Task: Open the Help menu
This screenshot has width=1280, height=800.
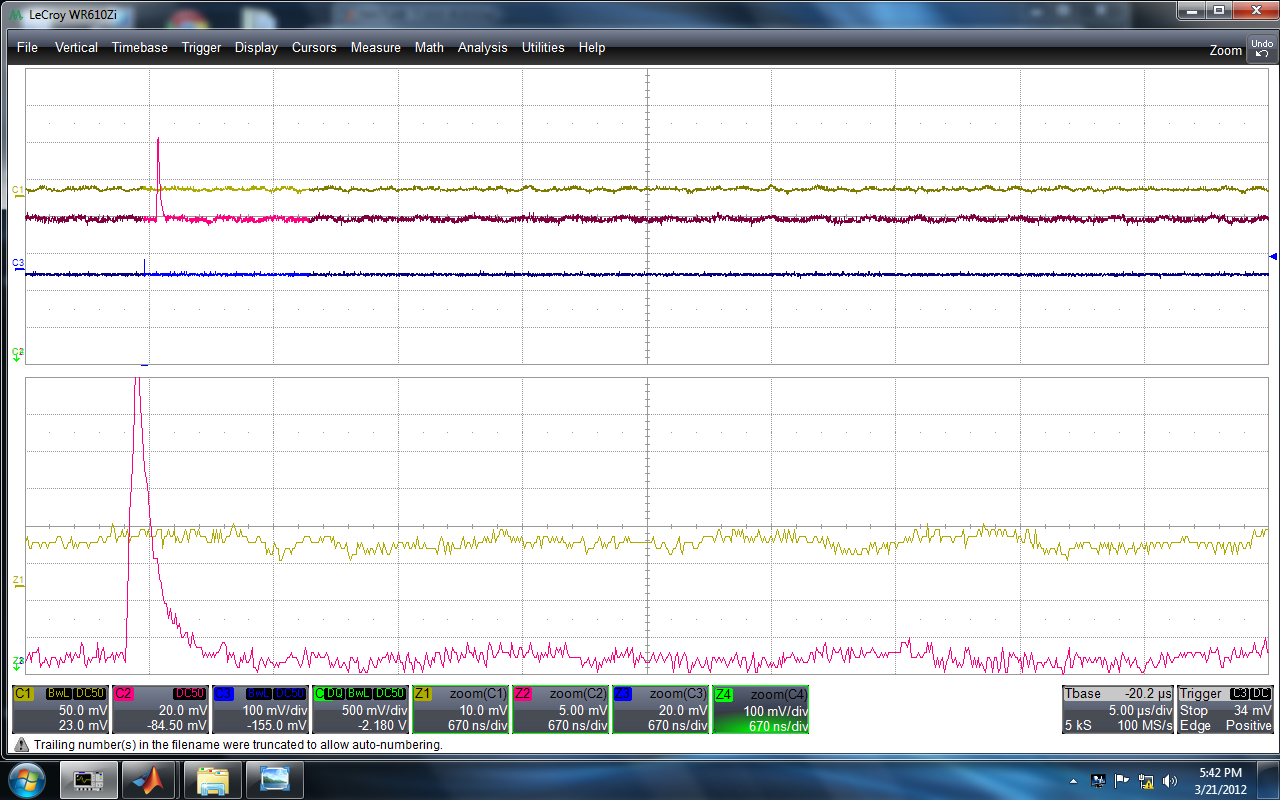Action: tap(592, 47)
